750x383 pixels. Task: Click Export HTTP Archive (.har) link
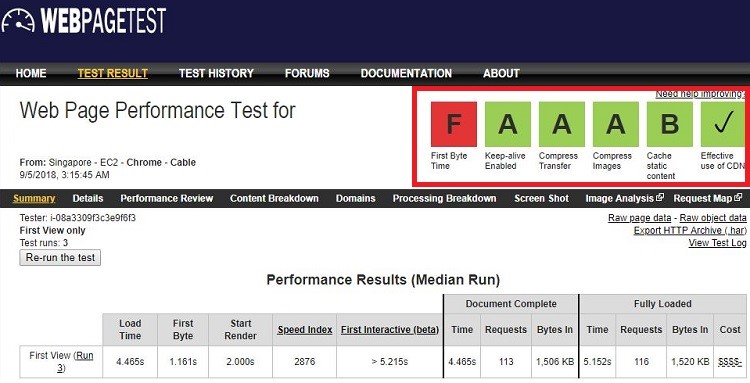coord(690,230)
